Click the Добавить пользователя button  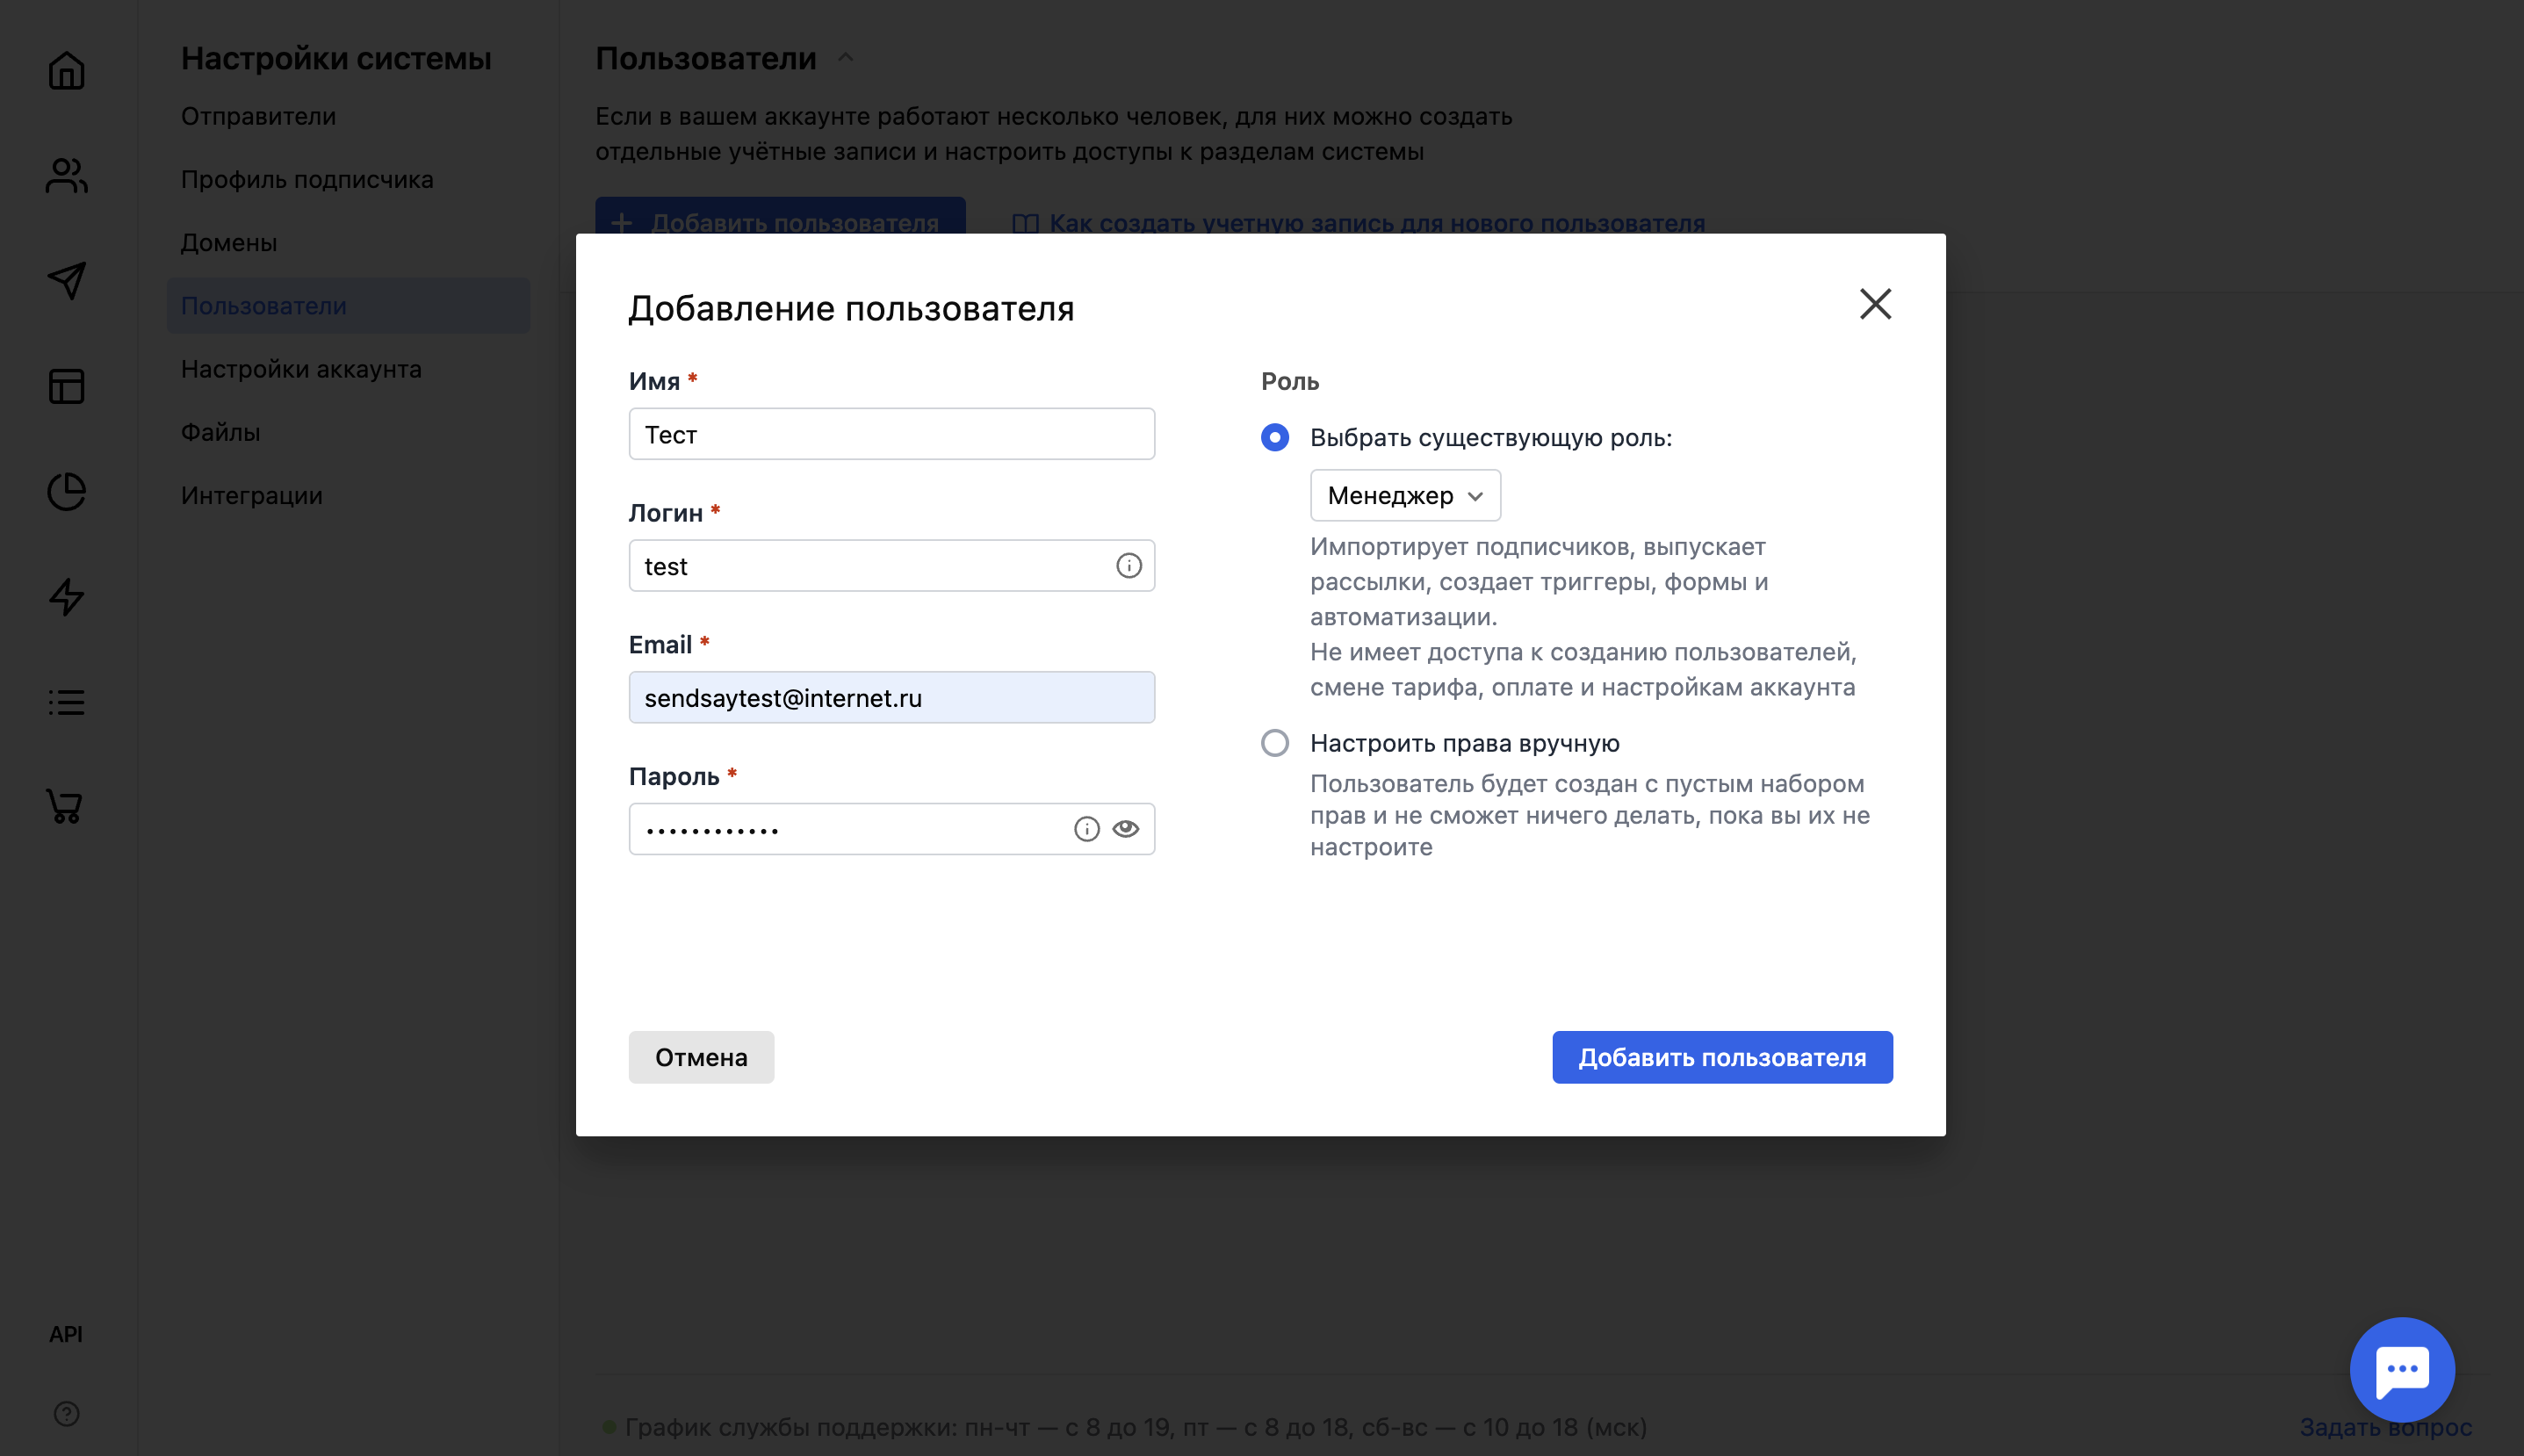tap(1720, 1057)
